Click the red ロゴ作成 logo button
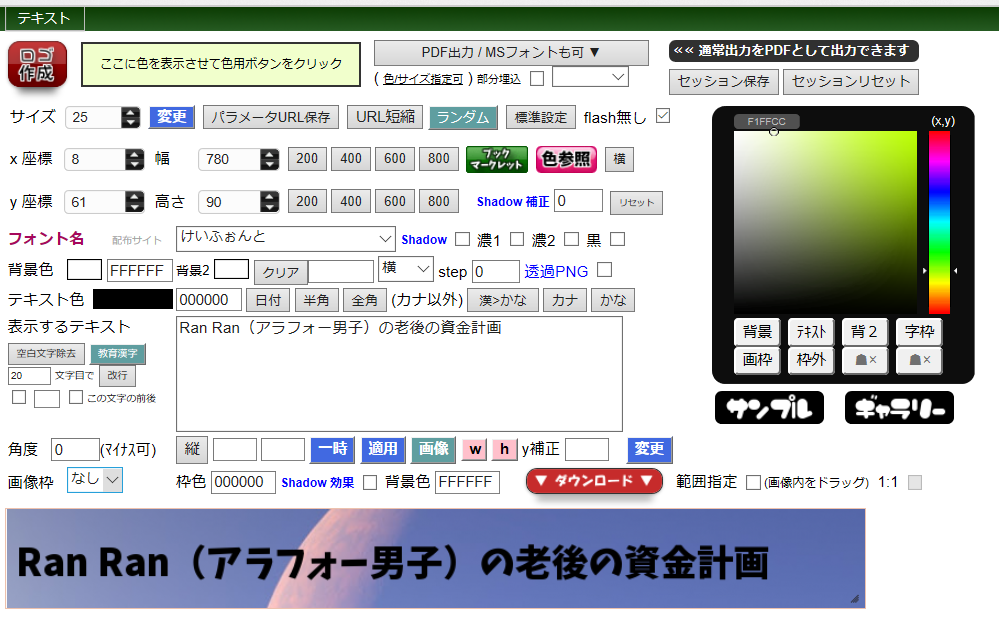The height and width of the screenshot is (629, 999). [37, 64]
